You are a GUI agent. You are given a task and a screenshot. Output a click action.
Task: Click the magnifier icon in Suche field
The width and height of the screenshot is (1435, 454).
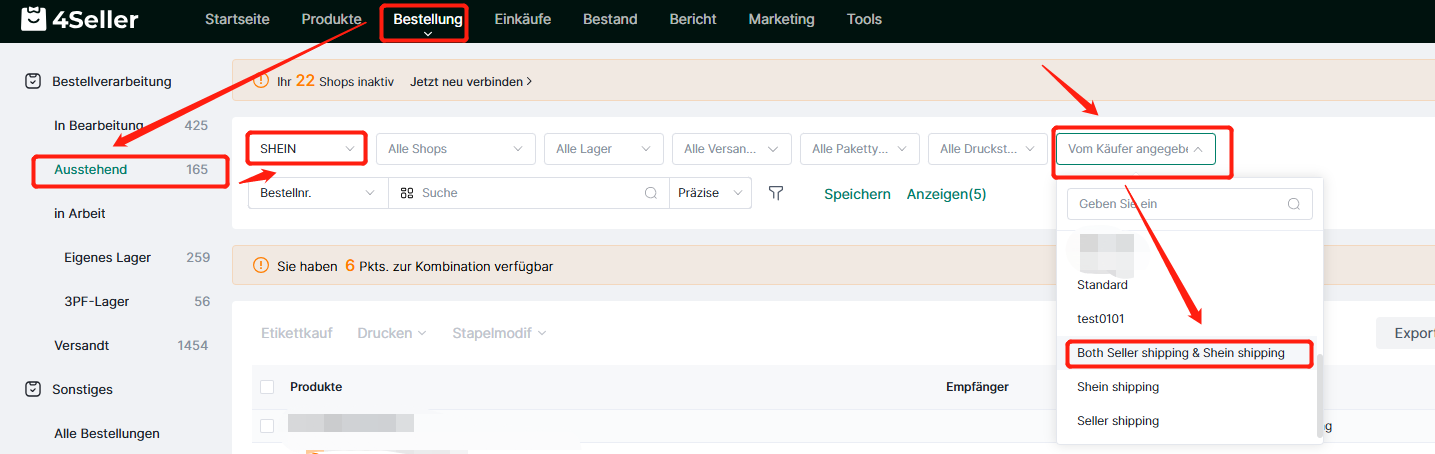[x=651, y=193]
